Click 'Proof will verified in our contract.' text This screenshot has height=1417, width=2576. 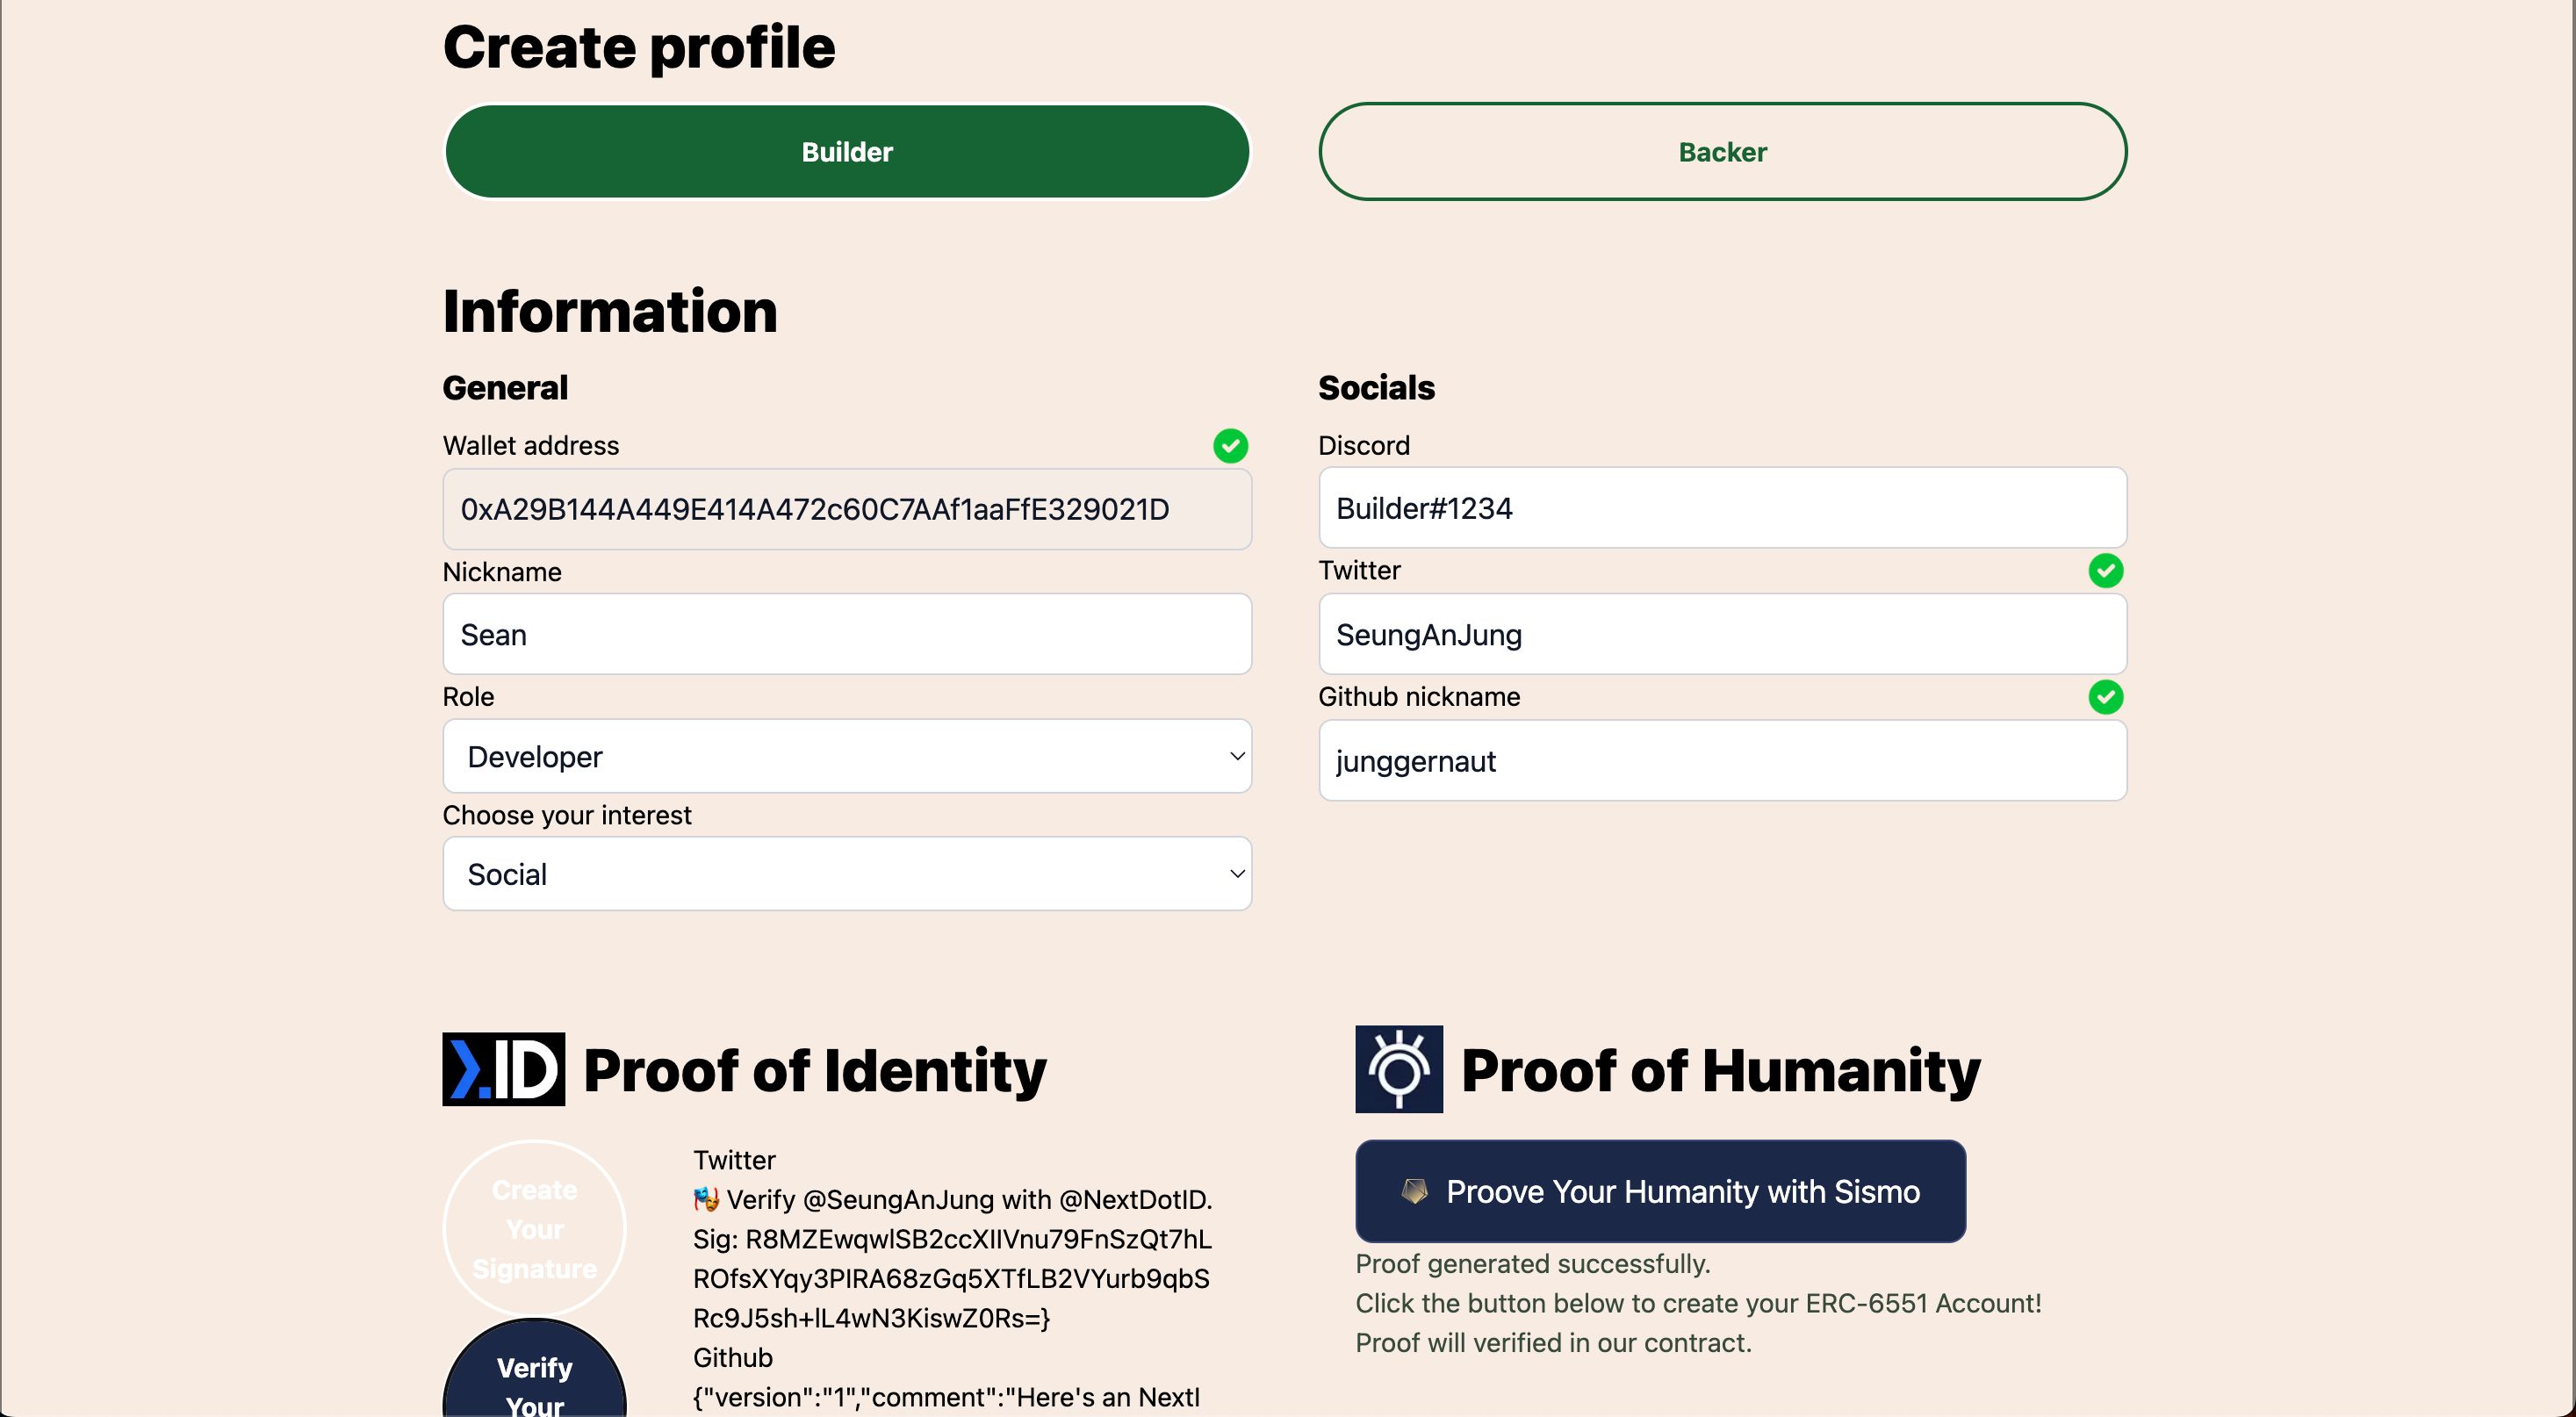1553,1343
